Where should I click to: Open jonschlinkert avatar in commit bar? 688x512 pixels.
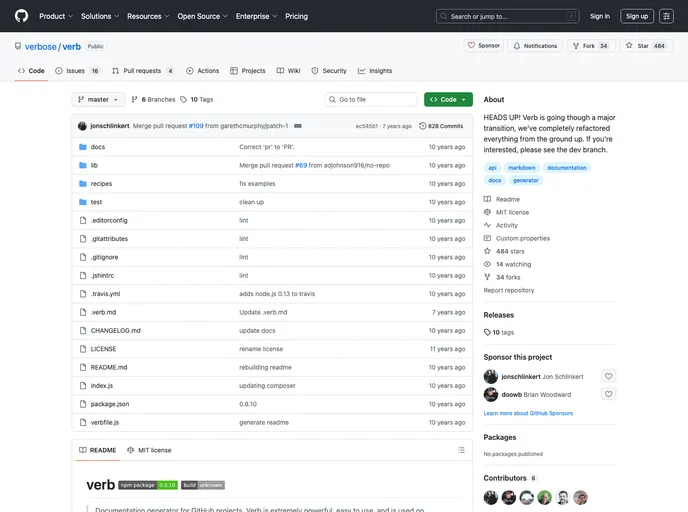point(82,126)
